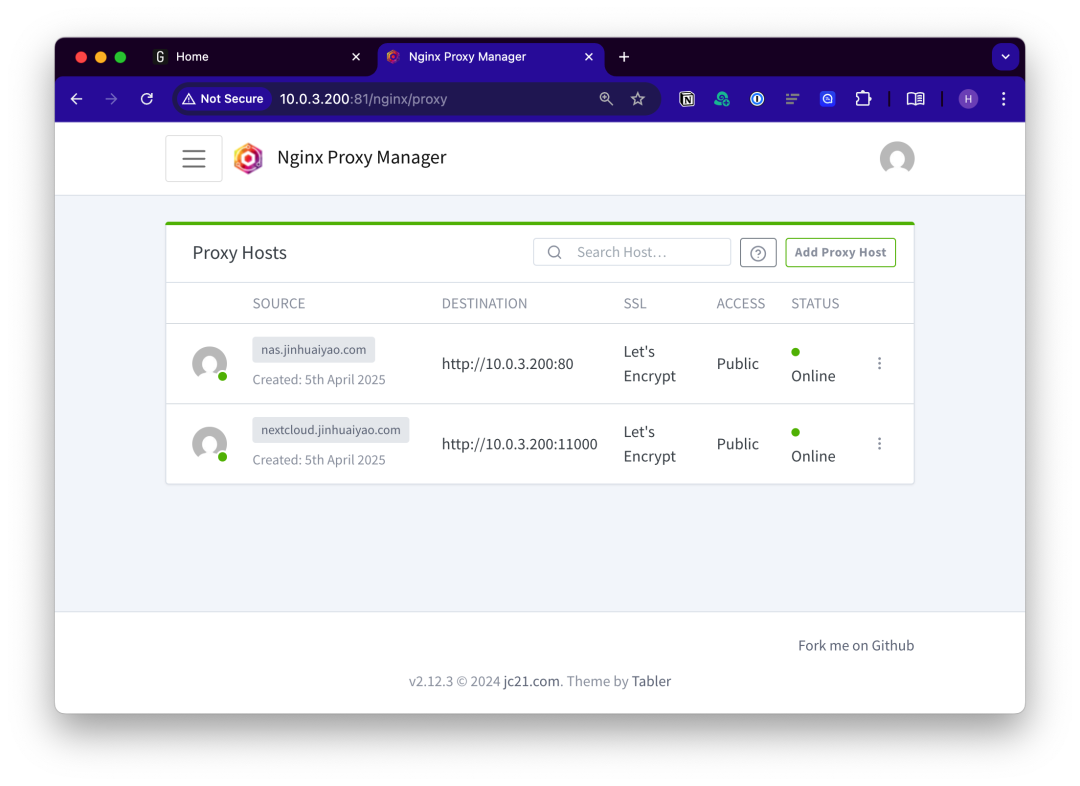Open the Chrome tab search chevron
The height and width of the screenshot is (786, 1080).
click(1005, 57)
